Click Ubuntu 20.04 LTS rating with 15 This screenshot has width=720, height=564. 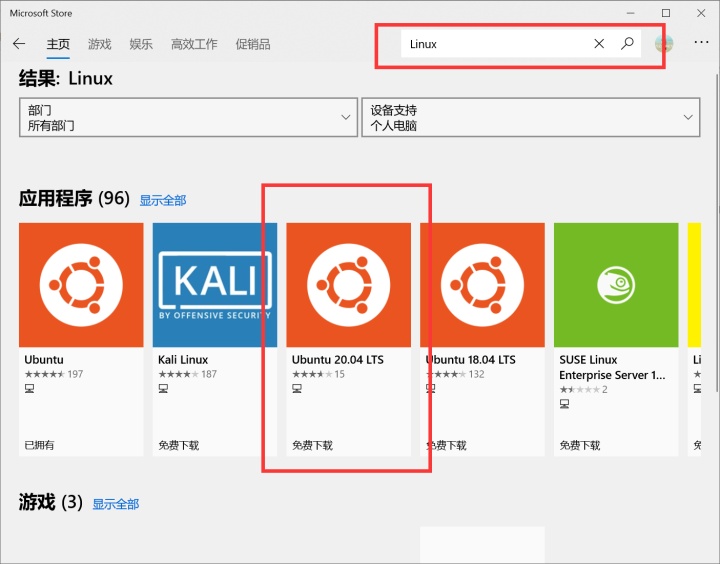[x=318, y=374]
